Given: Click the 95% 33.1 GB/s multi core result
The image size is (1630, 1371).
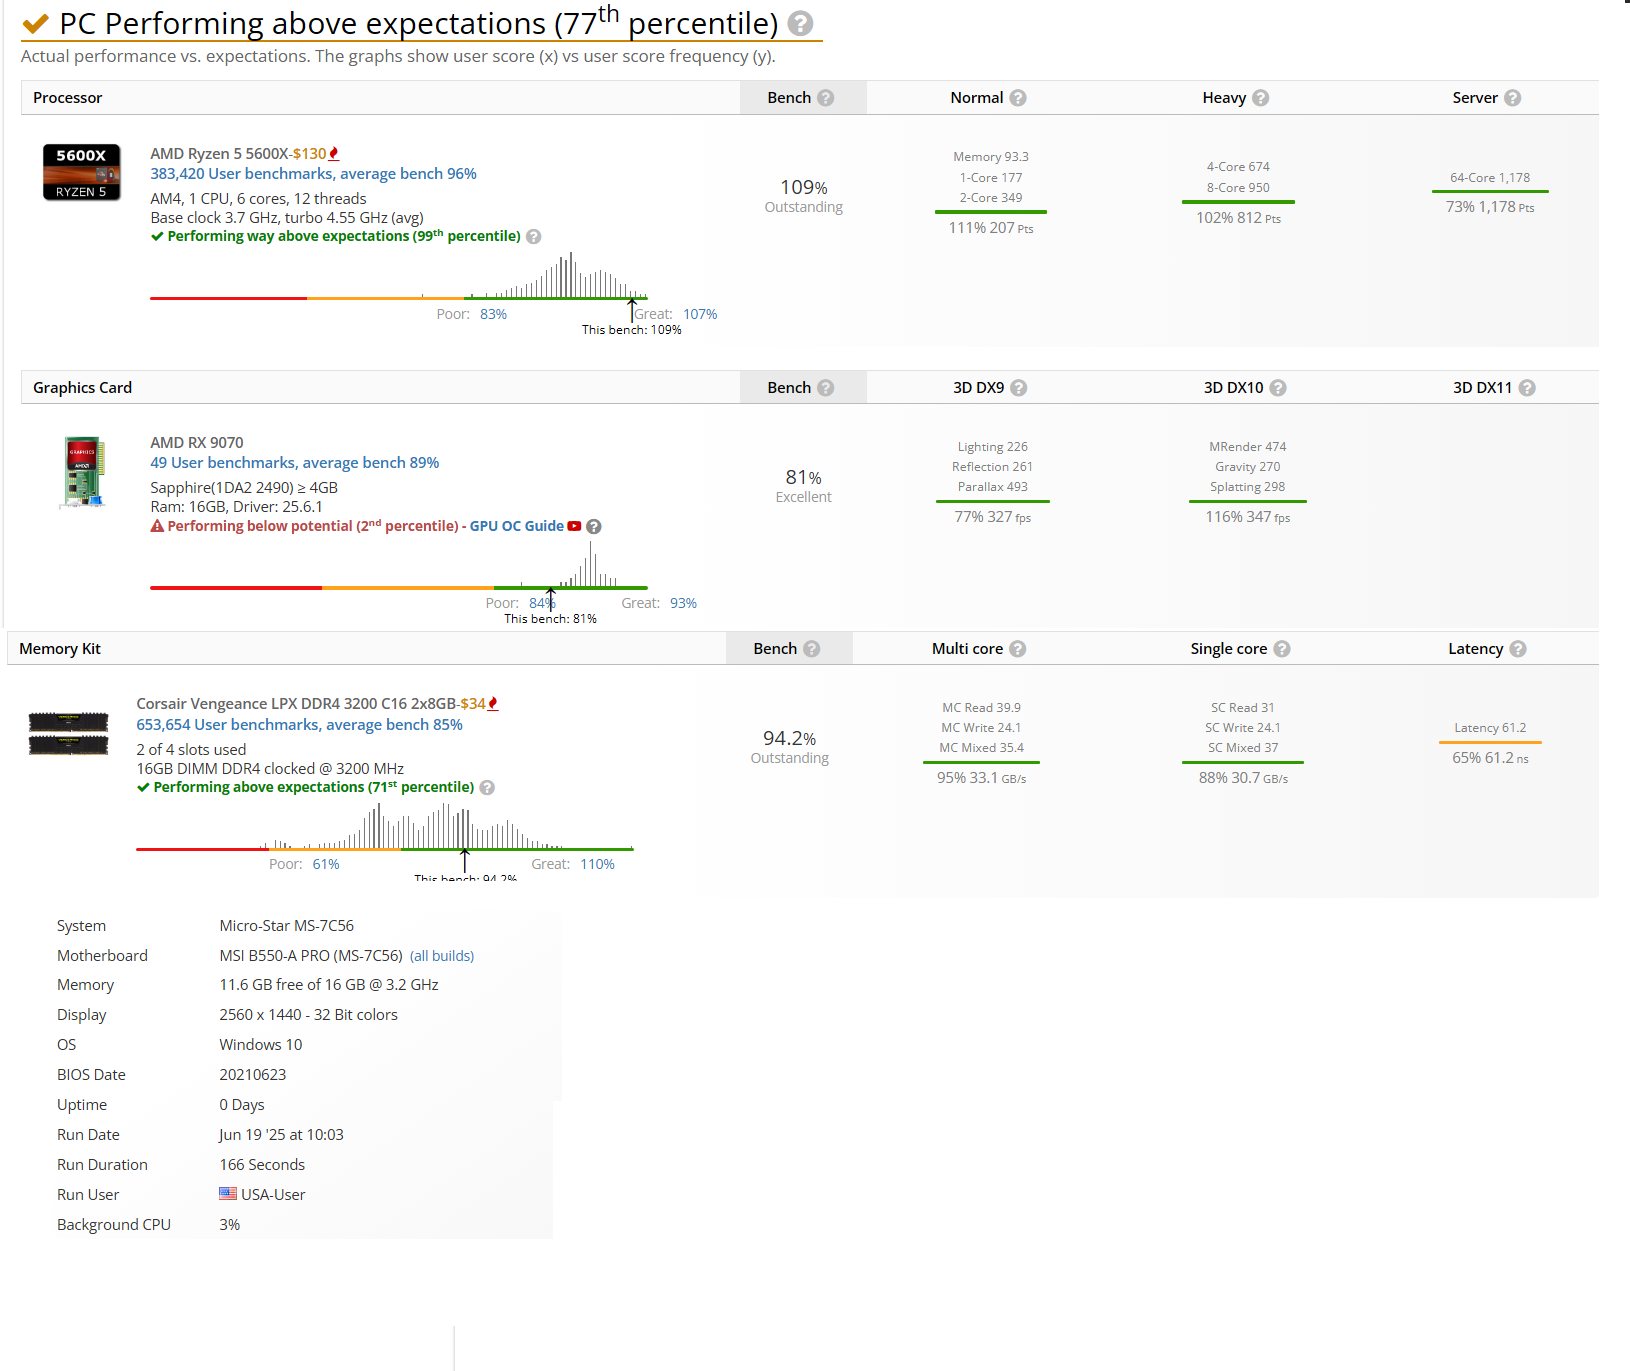Looking at the screenshot, I should (981, 778).
